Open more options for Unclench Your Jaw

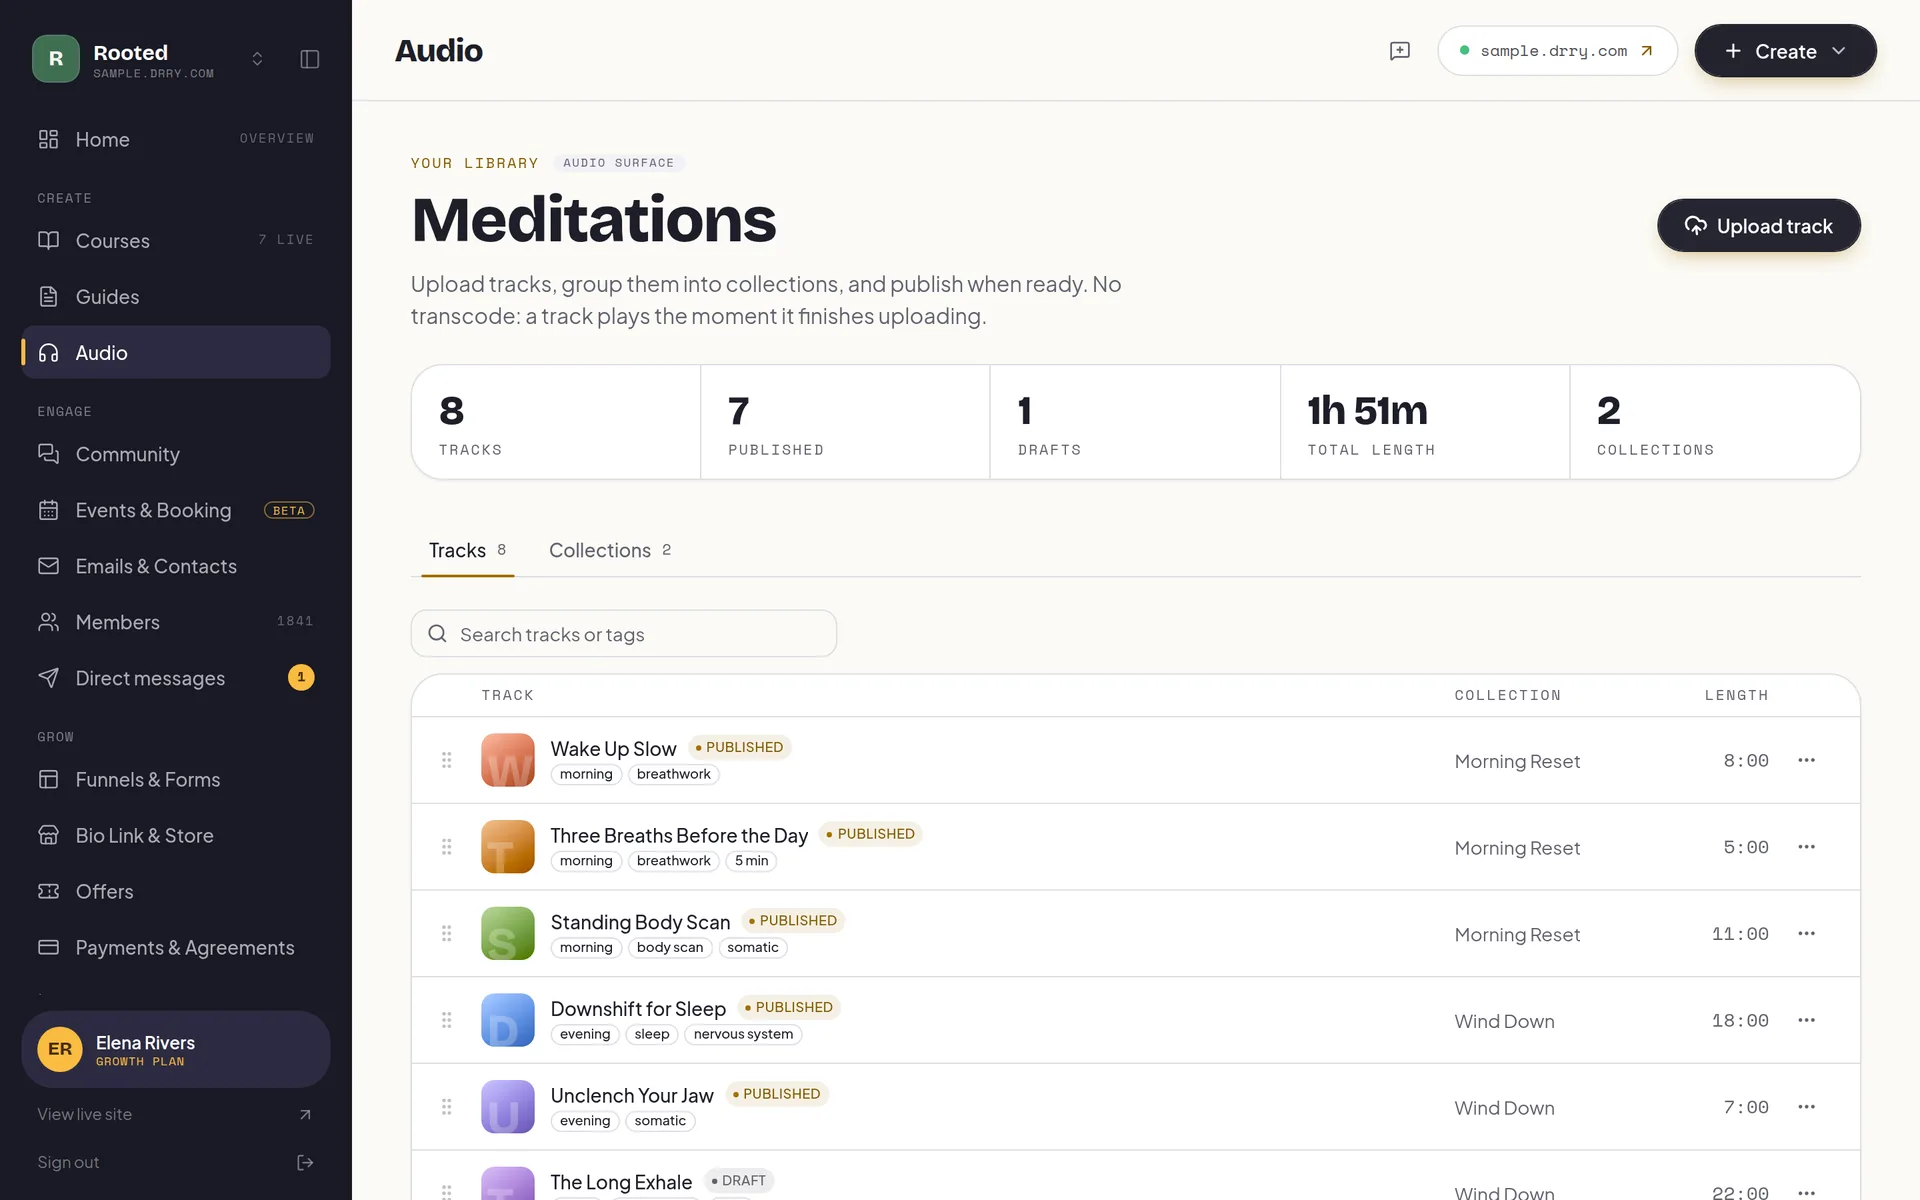pyautogui.click(x=1806, y=1107)
